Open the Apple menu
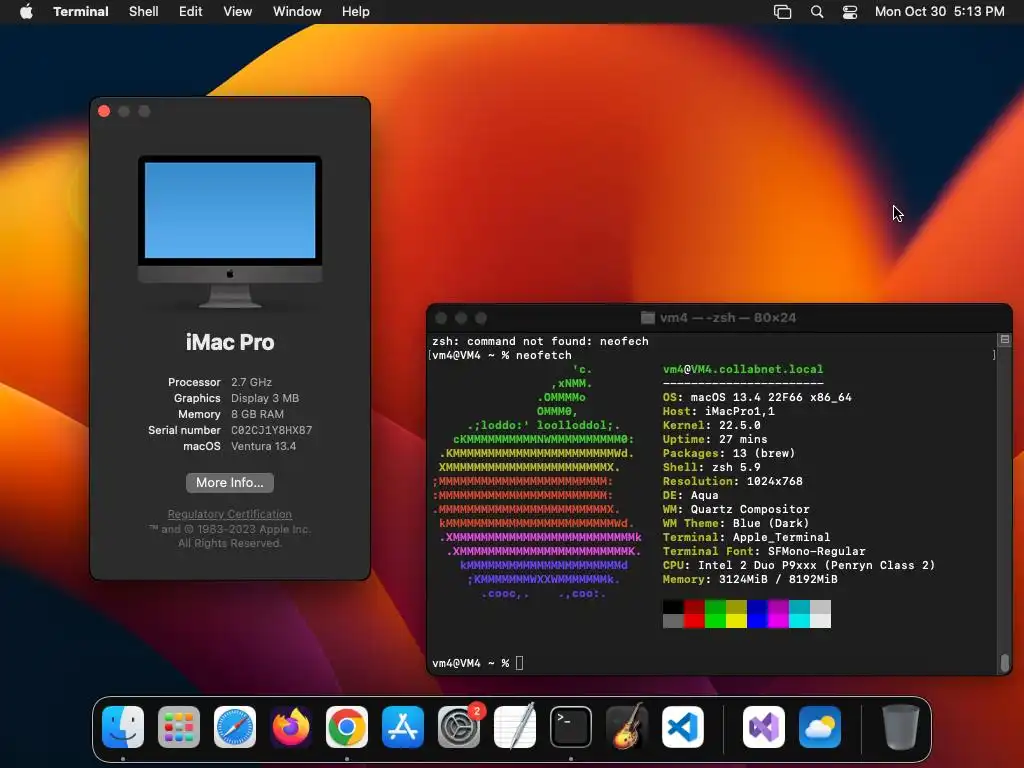This screenshot has height=768, width=1024. (26, 11)
